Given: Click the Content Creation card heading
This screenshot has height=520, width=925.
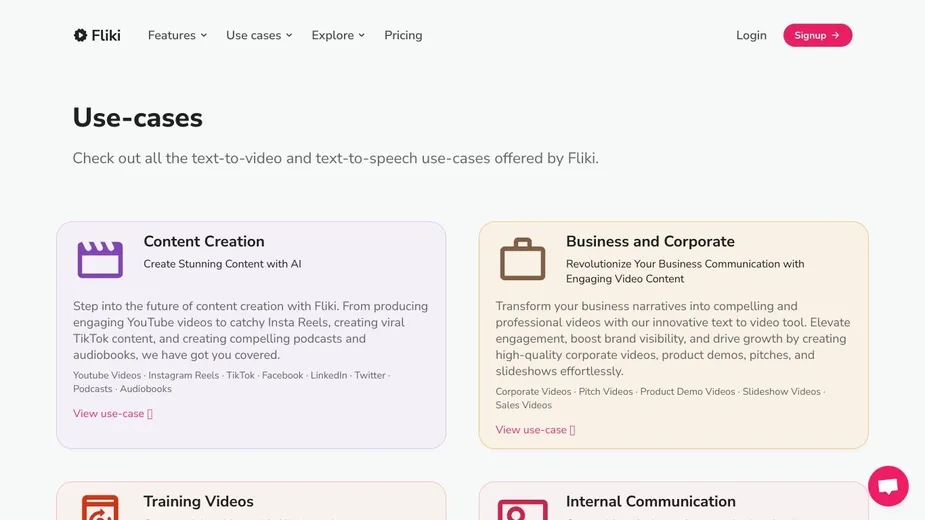Looking at the screenshot, I should pos(204,241).
